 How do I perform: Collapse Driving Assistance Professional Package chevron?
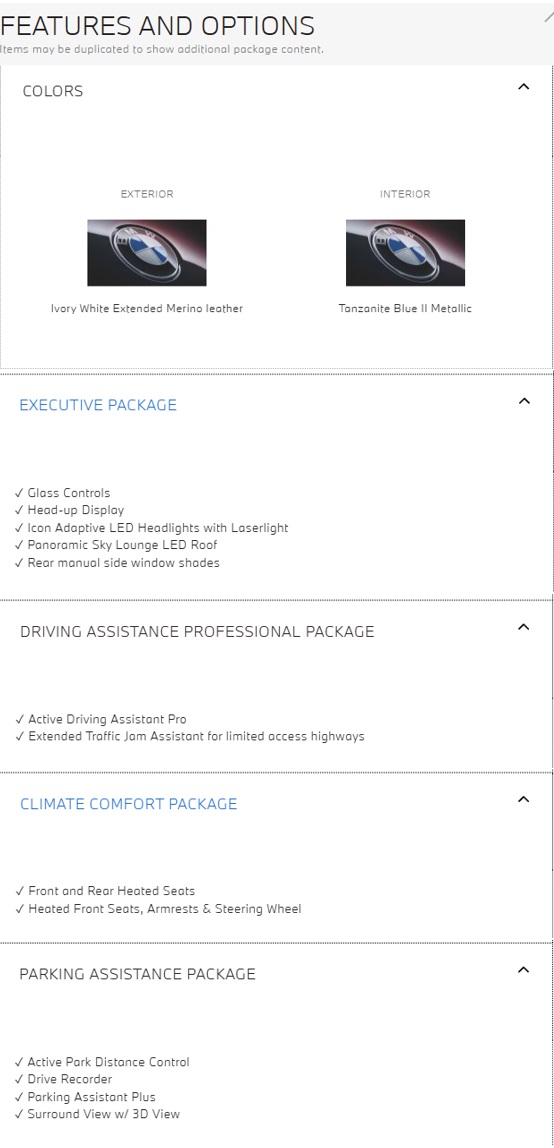click(523, 627)
